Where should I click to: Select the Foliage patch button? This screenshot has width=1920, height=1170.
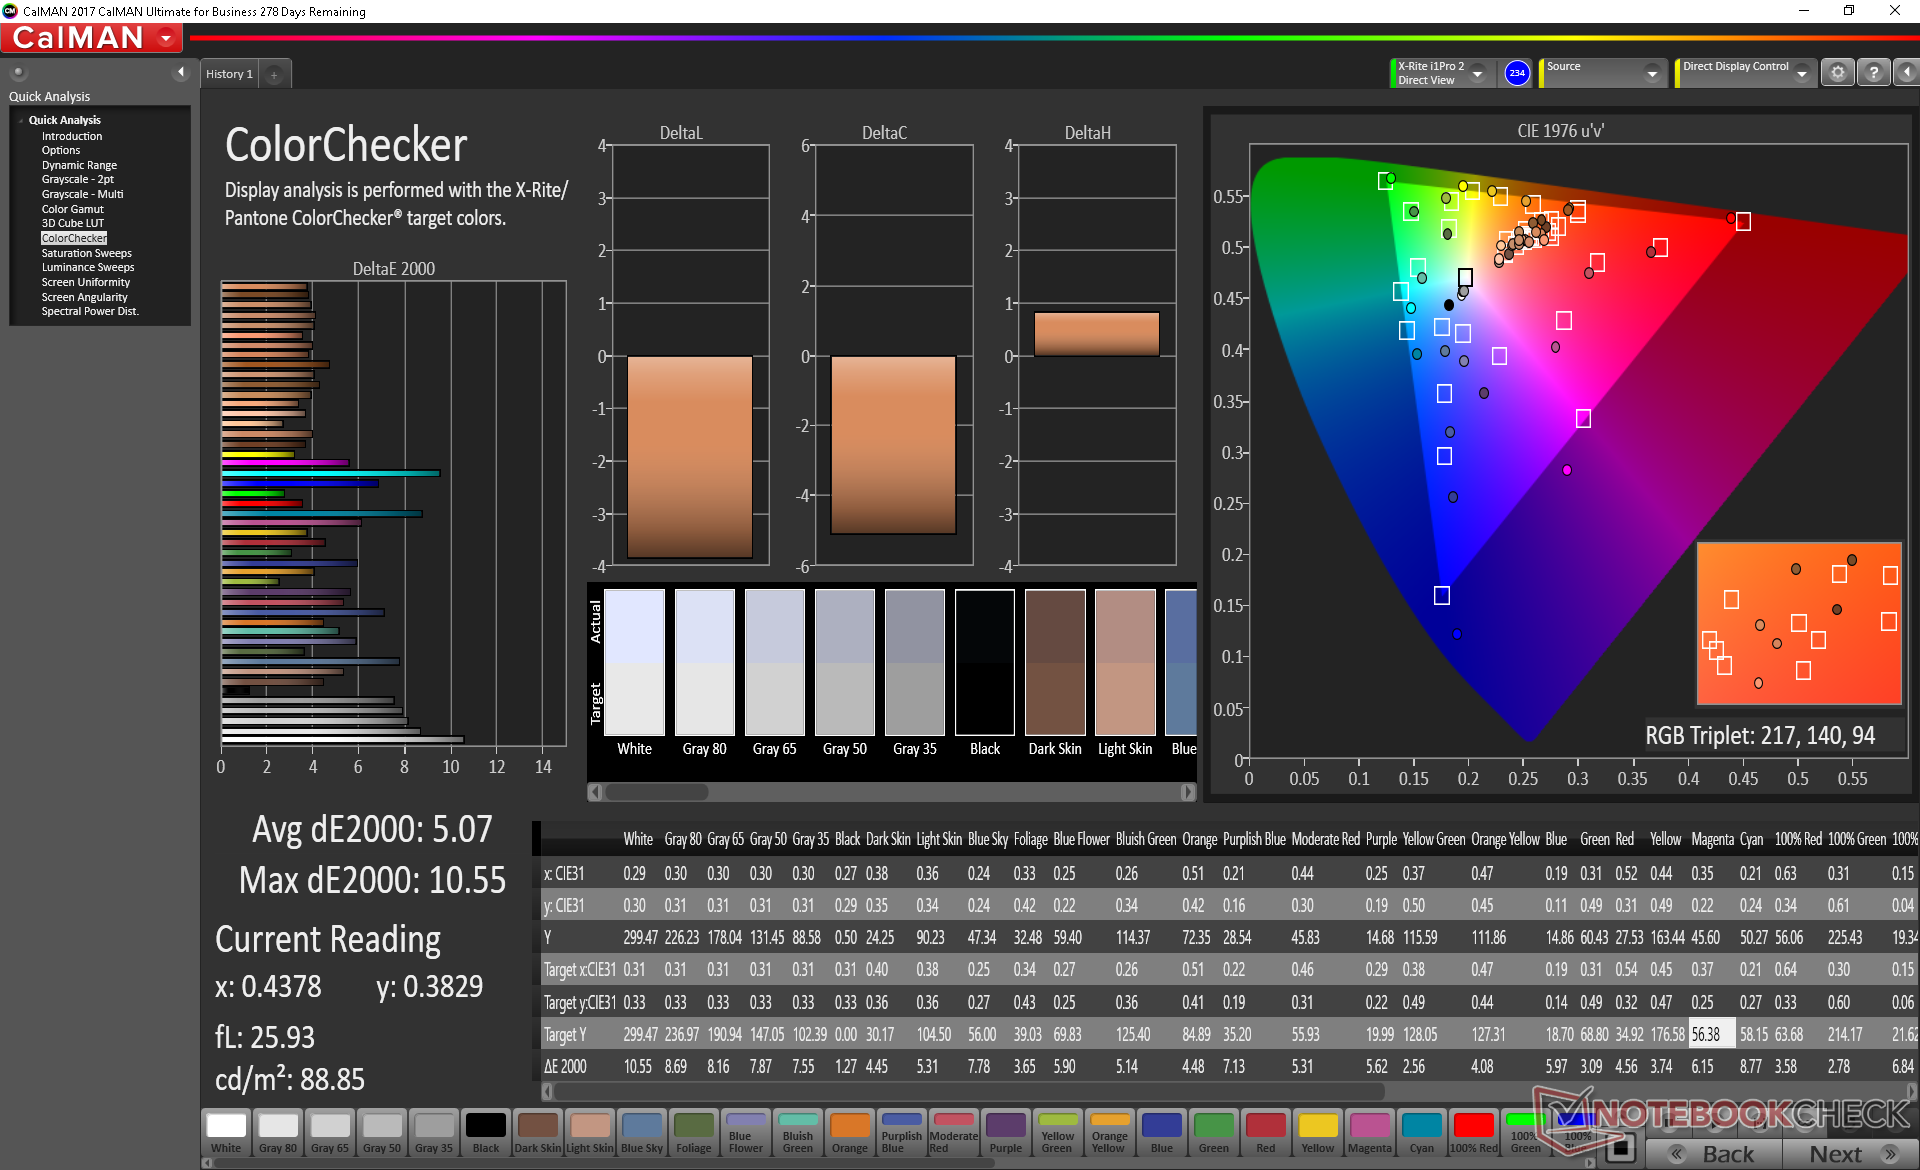(x=694, y=1133)
